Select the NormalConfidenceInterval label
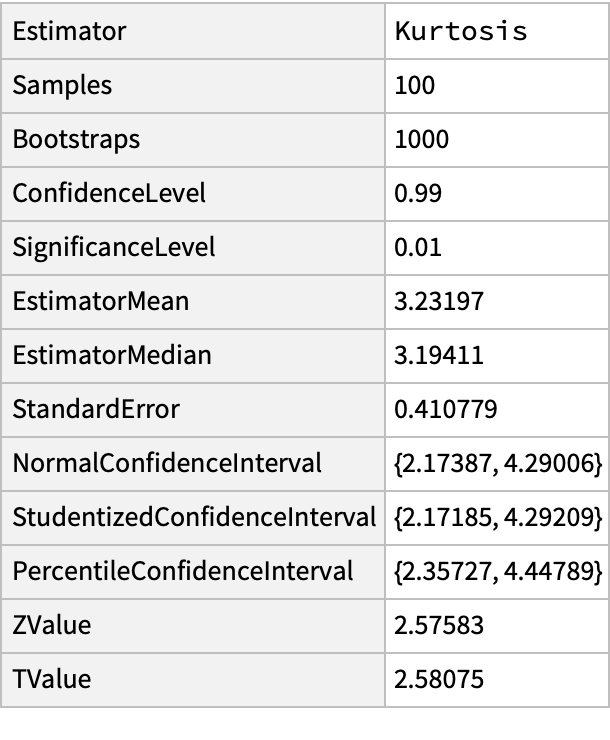Screen dimensions: 610x740 tap(167, 463)
